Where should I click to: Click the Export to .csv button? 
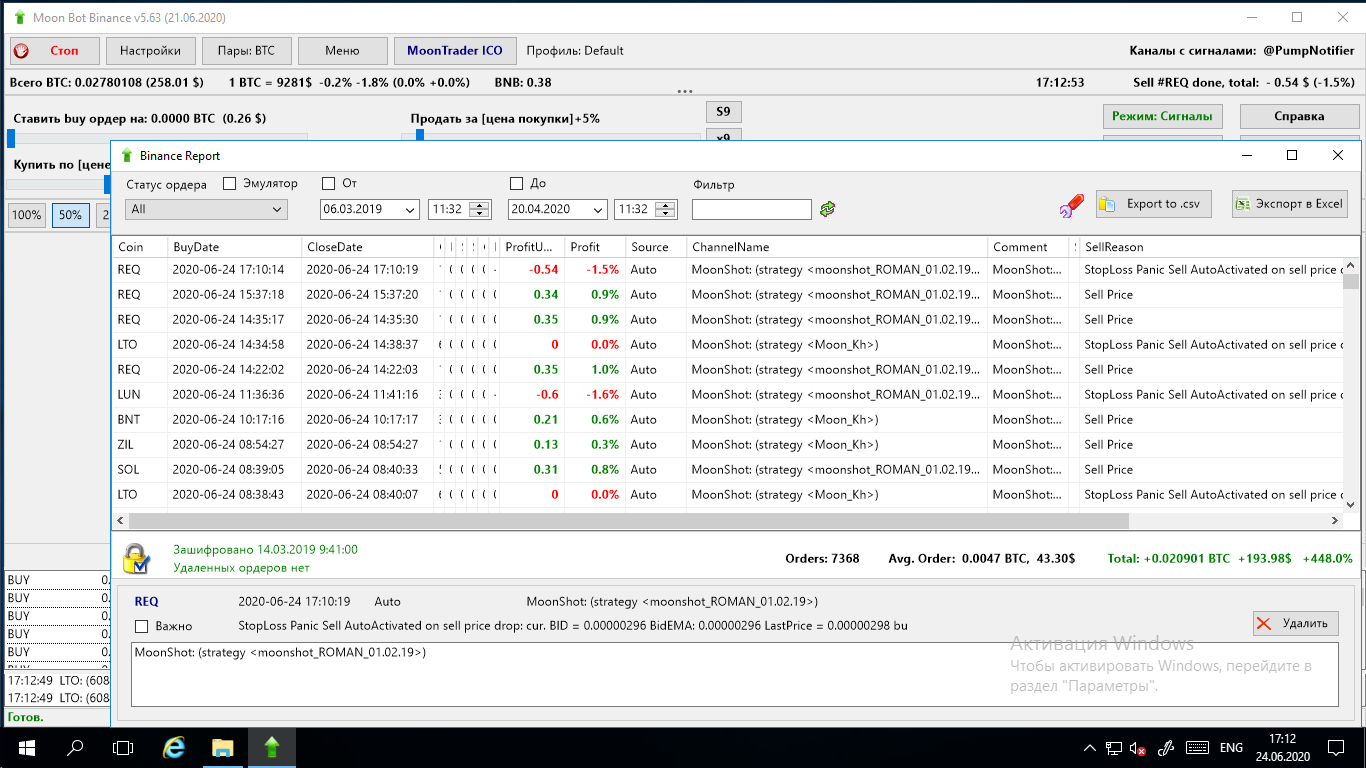1154,204
